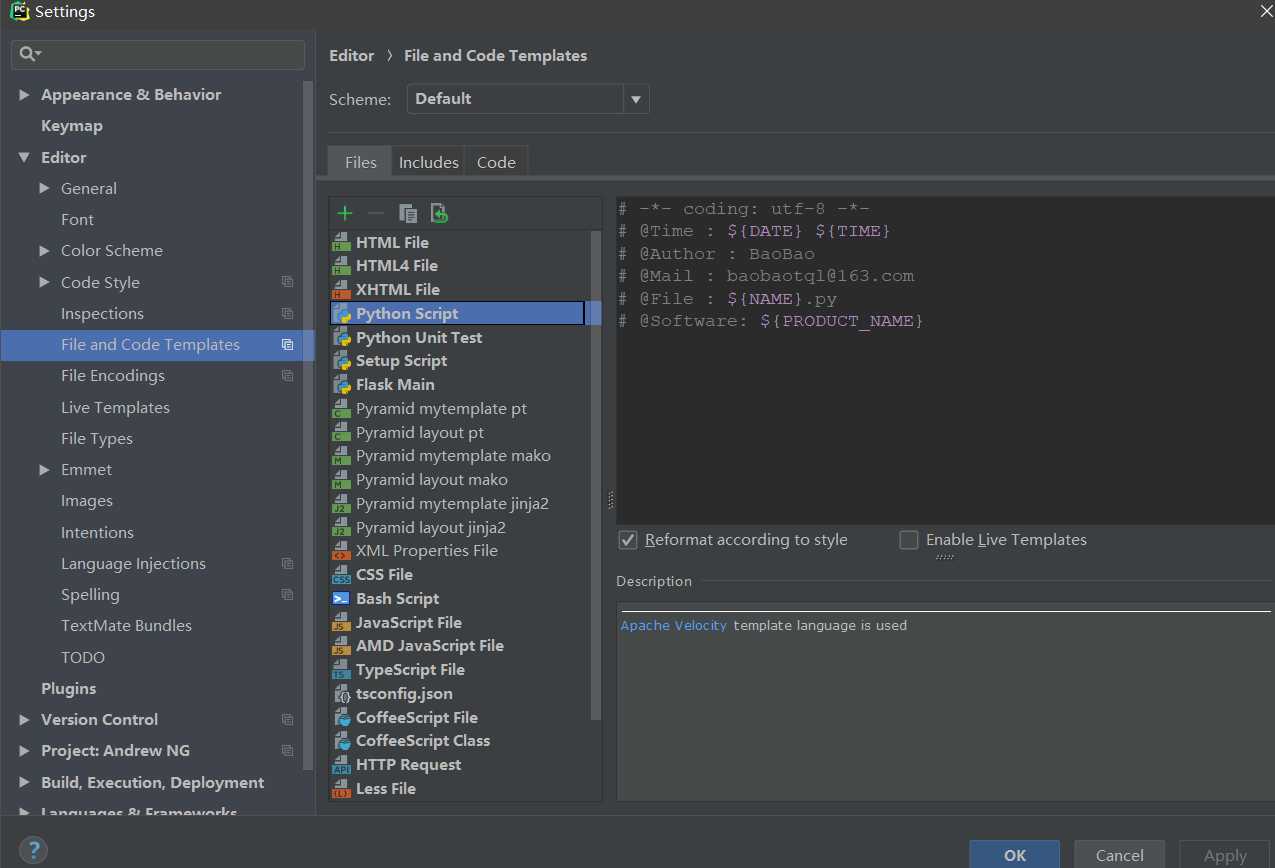Click the Copy Template icon
Screen dimensions: 1275x868
coord(407,213)
